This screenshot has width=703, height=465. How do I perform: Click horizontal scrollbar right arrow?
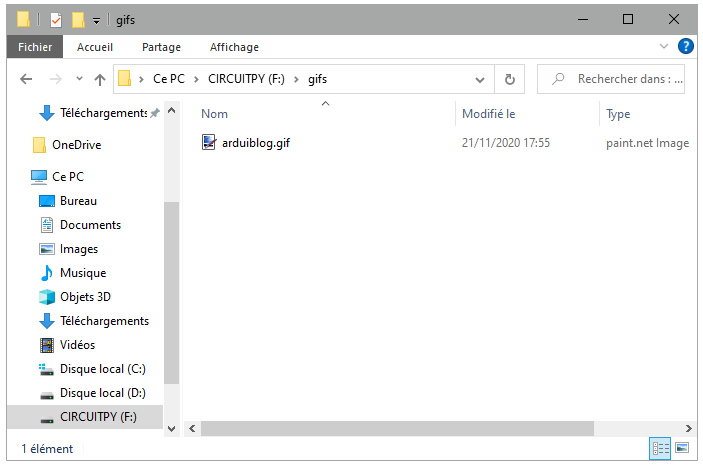(x=689, y=429)
